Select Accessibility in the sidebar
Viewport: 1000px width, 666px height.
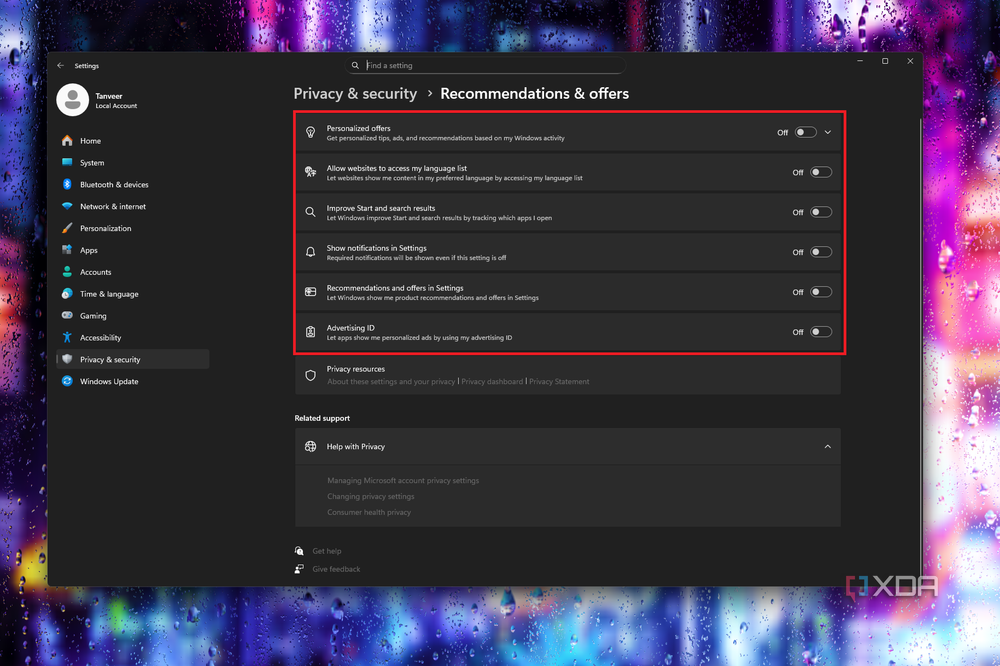point(133,337)
